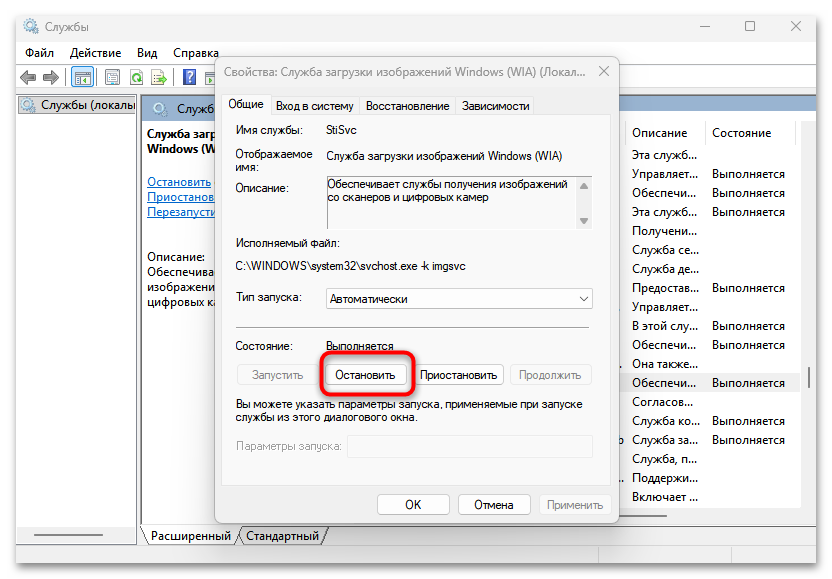Open the Справка menu

[196, 53]
